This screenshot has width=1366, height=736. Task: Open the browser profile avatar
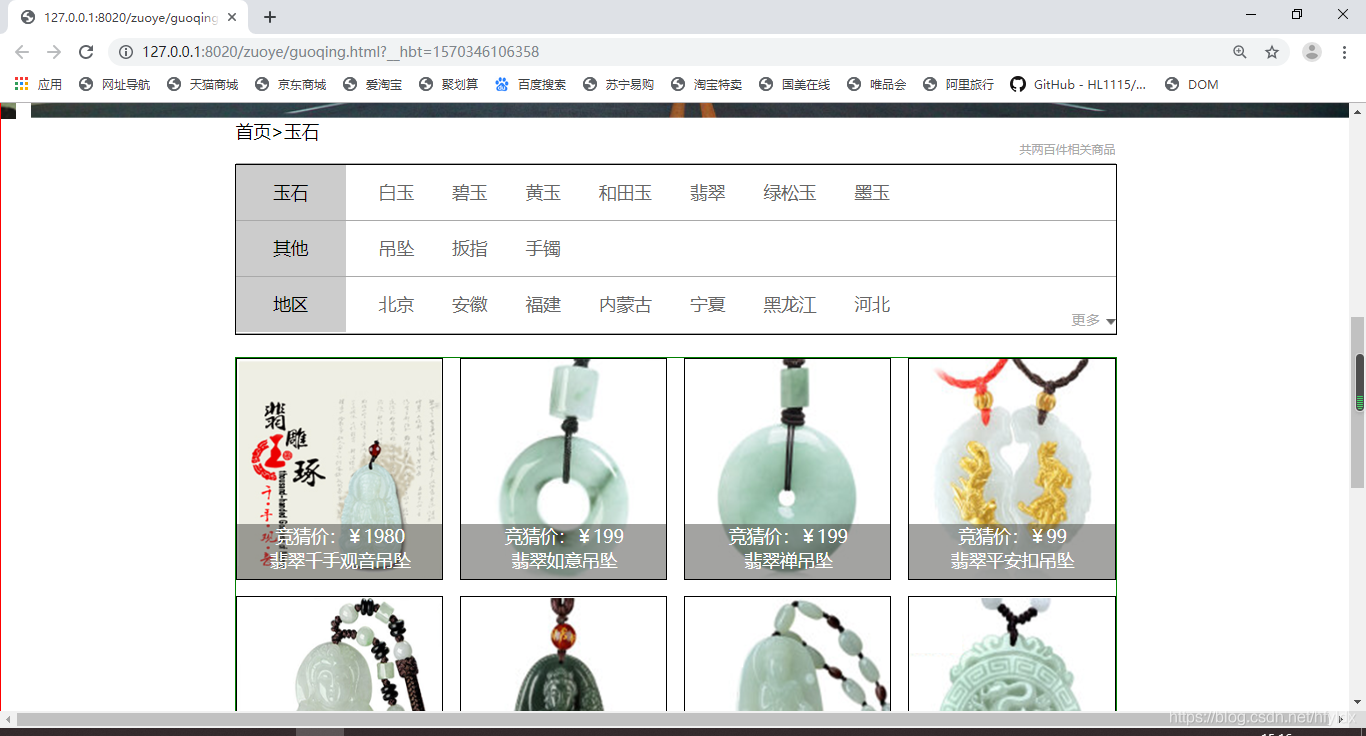[x=1313, y=51]
